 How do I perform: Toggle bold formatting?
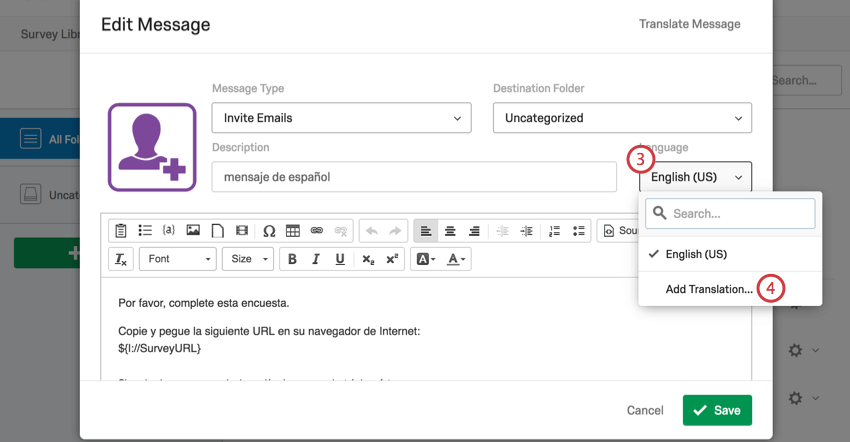[292, 259]
